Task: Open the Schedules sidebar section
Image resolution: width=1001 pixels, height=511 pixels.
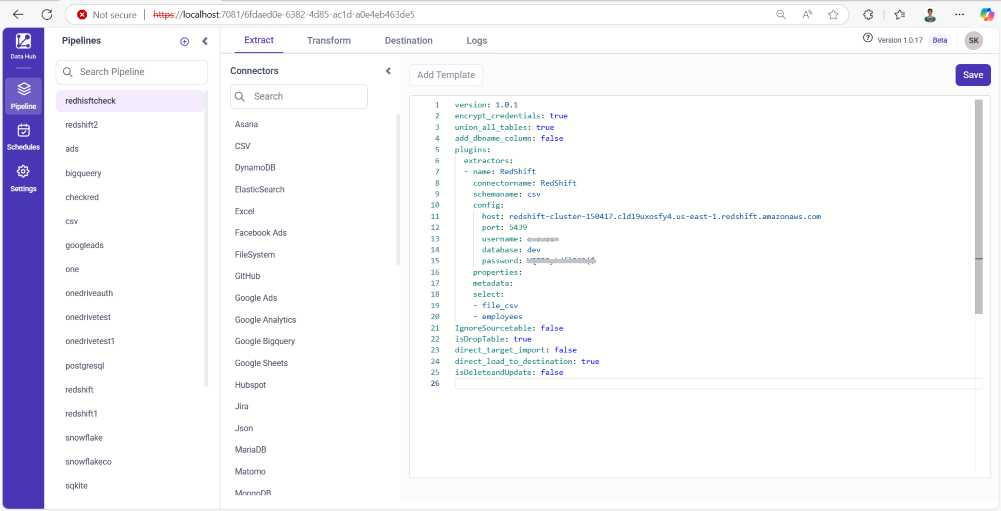Action: (23, 137)
